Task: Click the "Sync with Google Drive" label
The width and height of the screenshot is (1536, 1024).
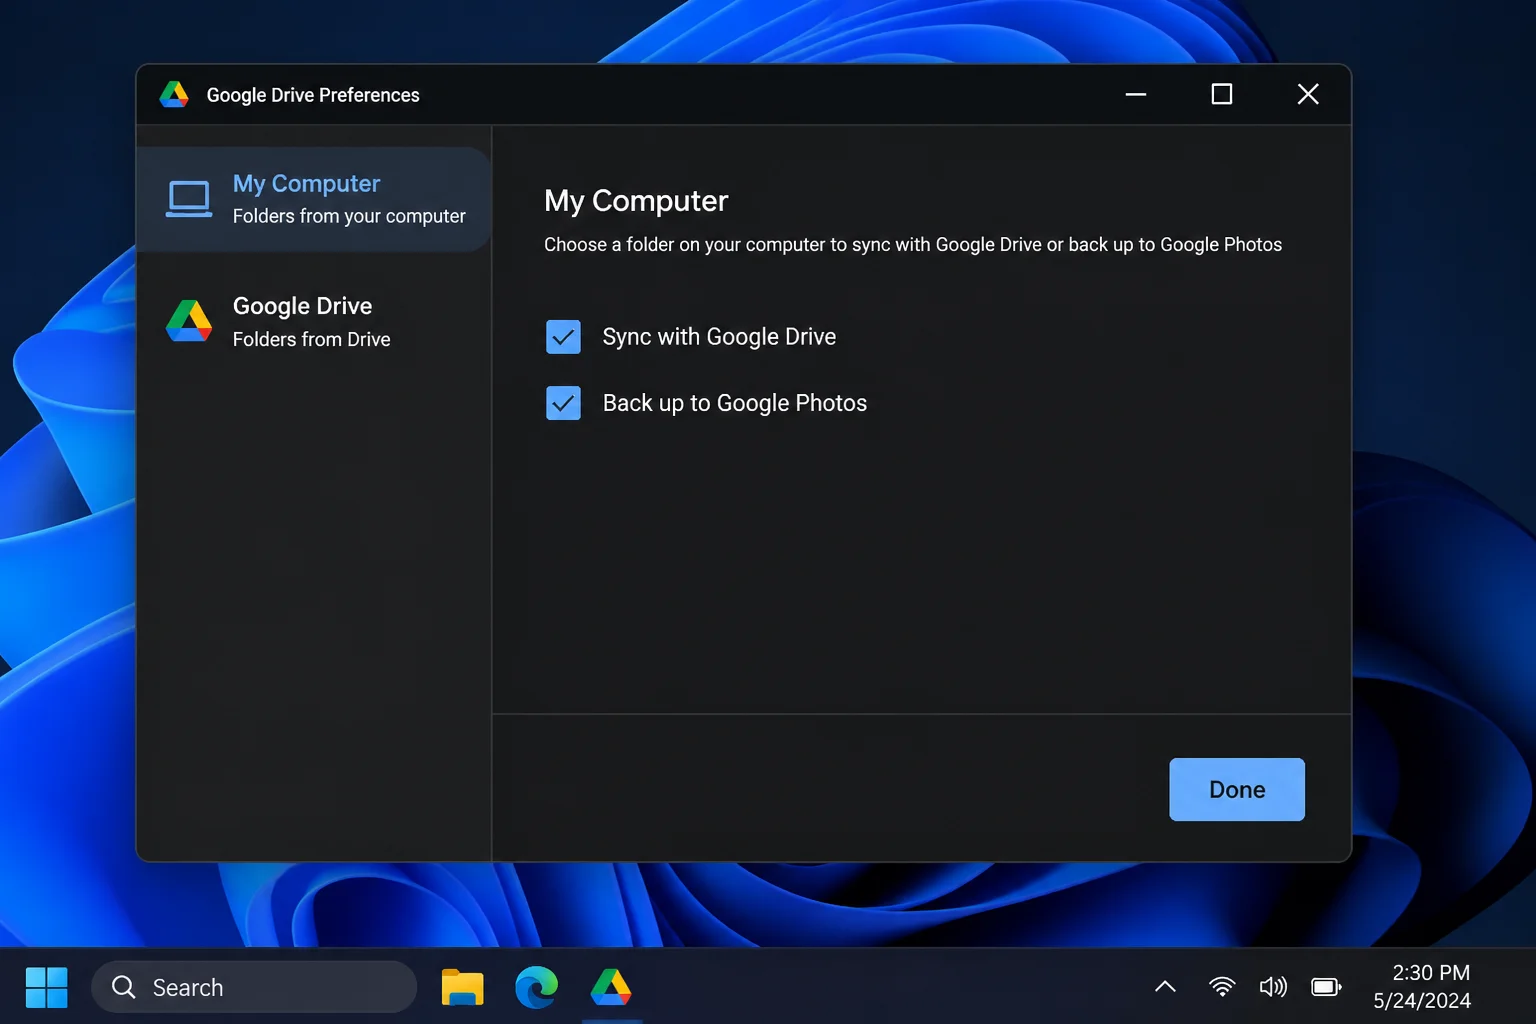Action: point(719,337)
